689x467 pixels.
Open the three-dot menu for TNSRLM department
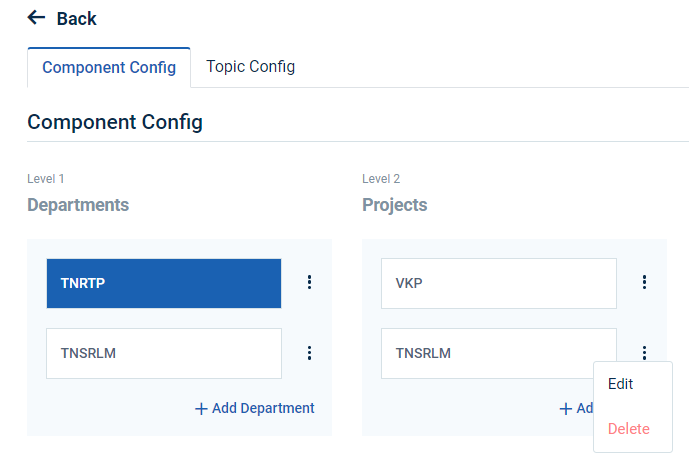click(x=310, y=353)
